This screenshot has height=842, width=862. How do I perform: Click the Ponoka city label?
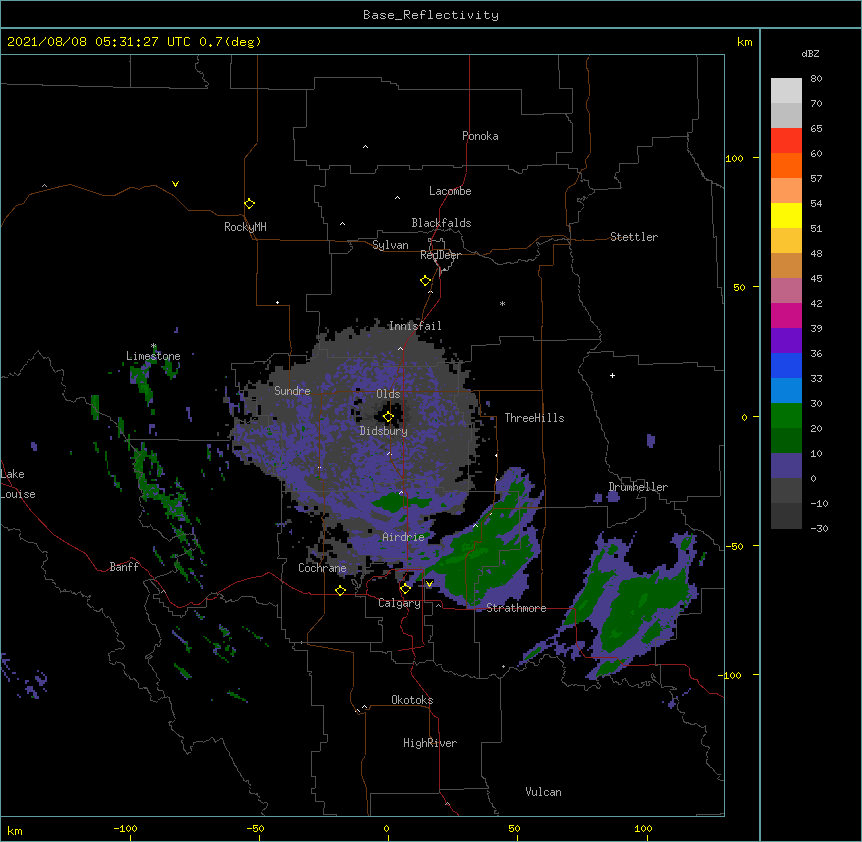click(480, 136)
